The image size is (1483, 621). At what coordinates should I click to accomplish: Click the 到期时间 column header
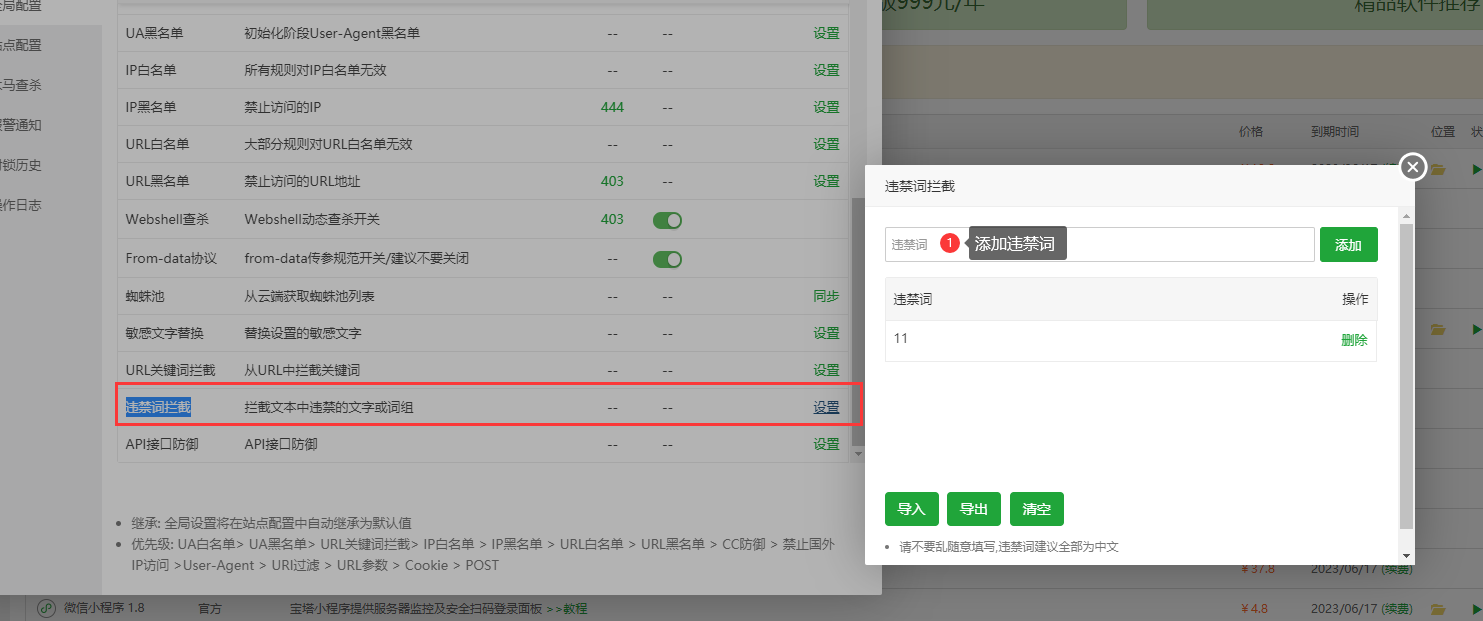[x=1335, y=132]
